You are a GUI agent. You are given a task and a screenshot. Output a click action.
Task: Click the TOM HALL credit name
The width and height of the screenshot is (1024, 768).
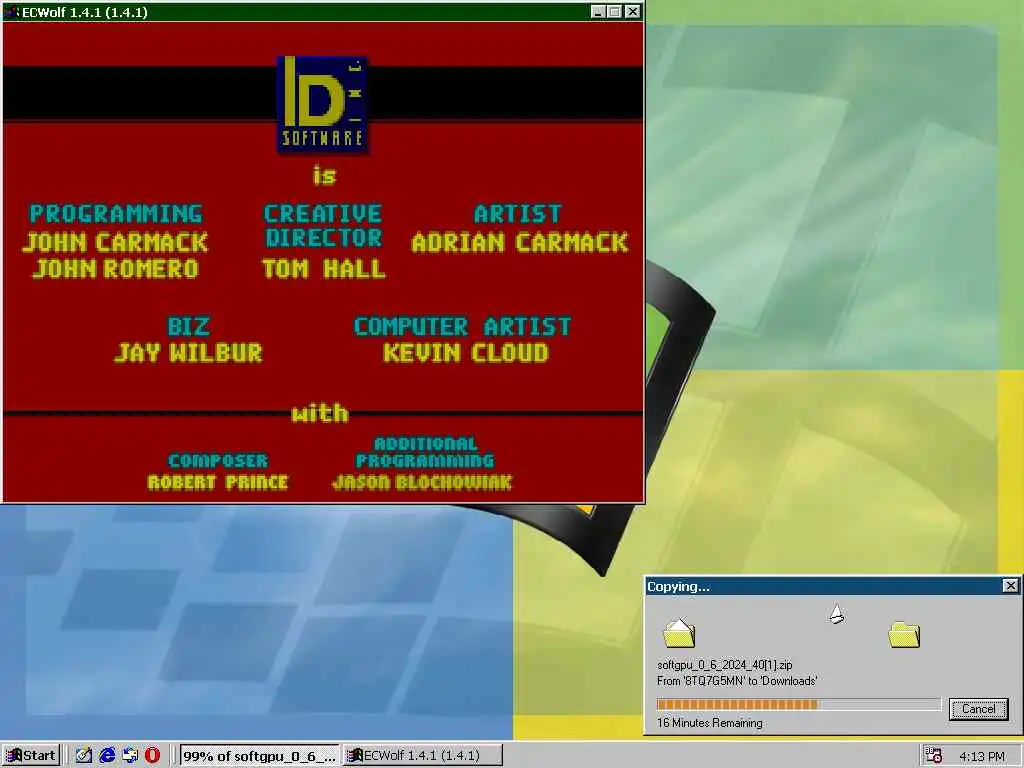point(323,268)
